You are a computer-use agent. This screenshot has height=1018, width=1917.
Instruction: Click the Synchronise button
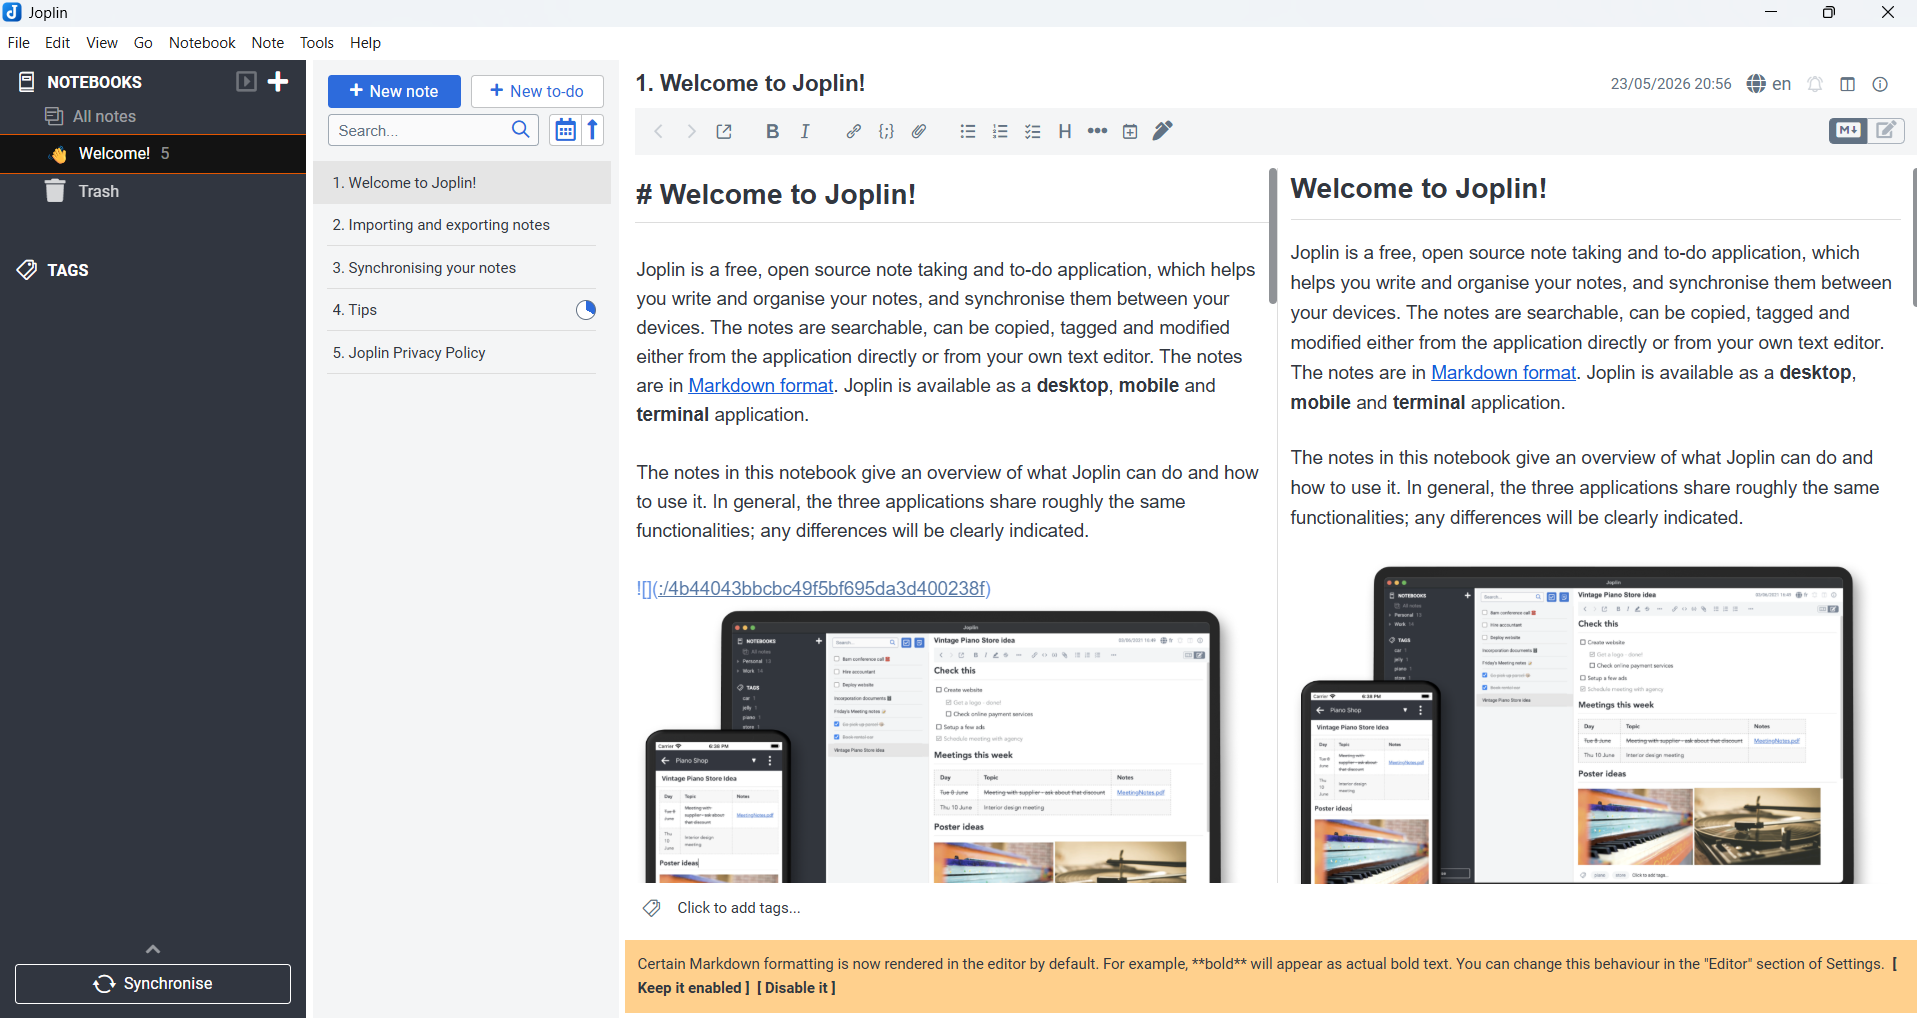[153, 984]
